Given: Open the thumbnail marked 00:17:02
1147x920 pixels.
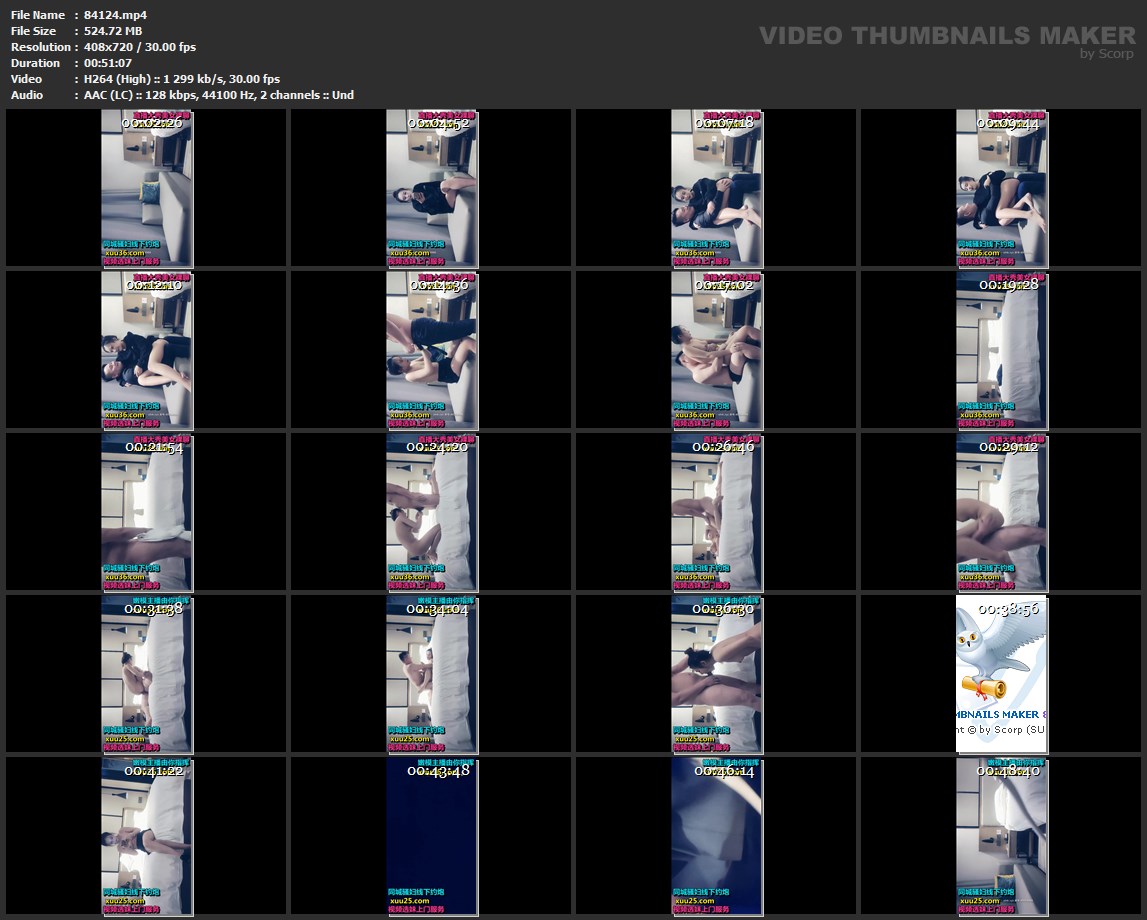Looking at the screenshot, I should point(716,350).
